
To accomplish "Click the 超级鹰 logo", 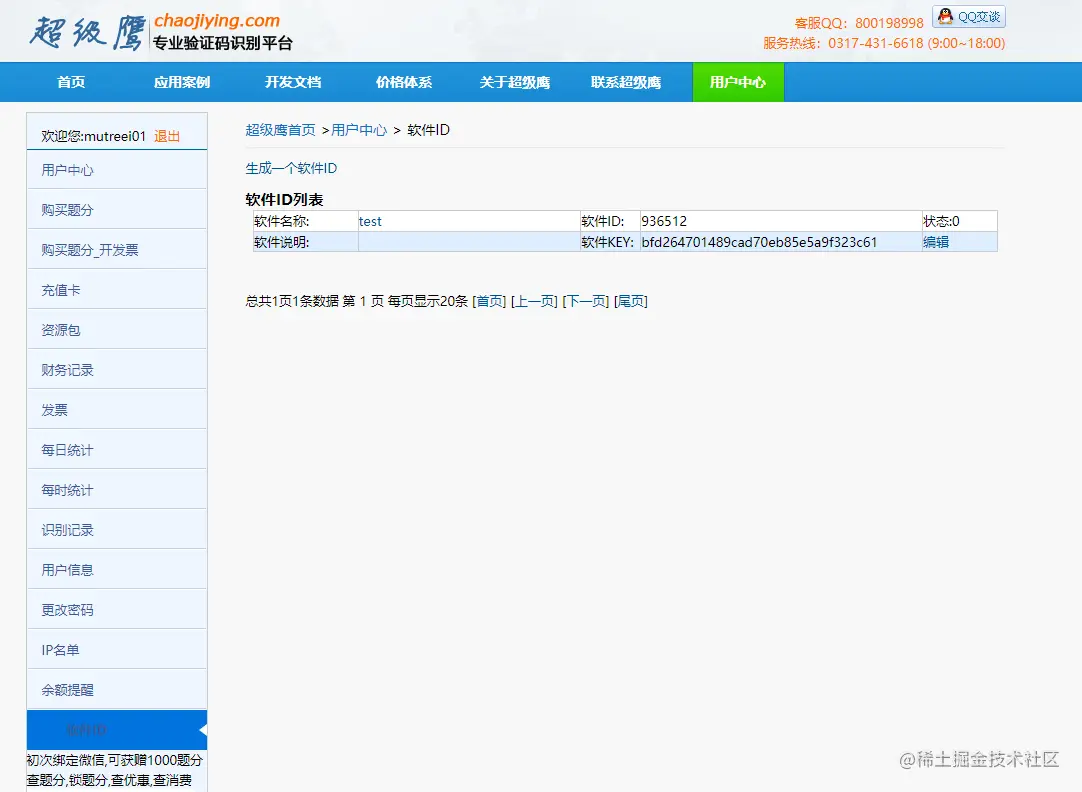I will tap(88, 33).
